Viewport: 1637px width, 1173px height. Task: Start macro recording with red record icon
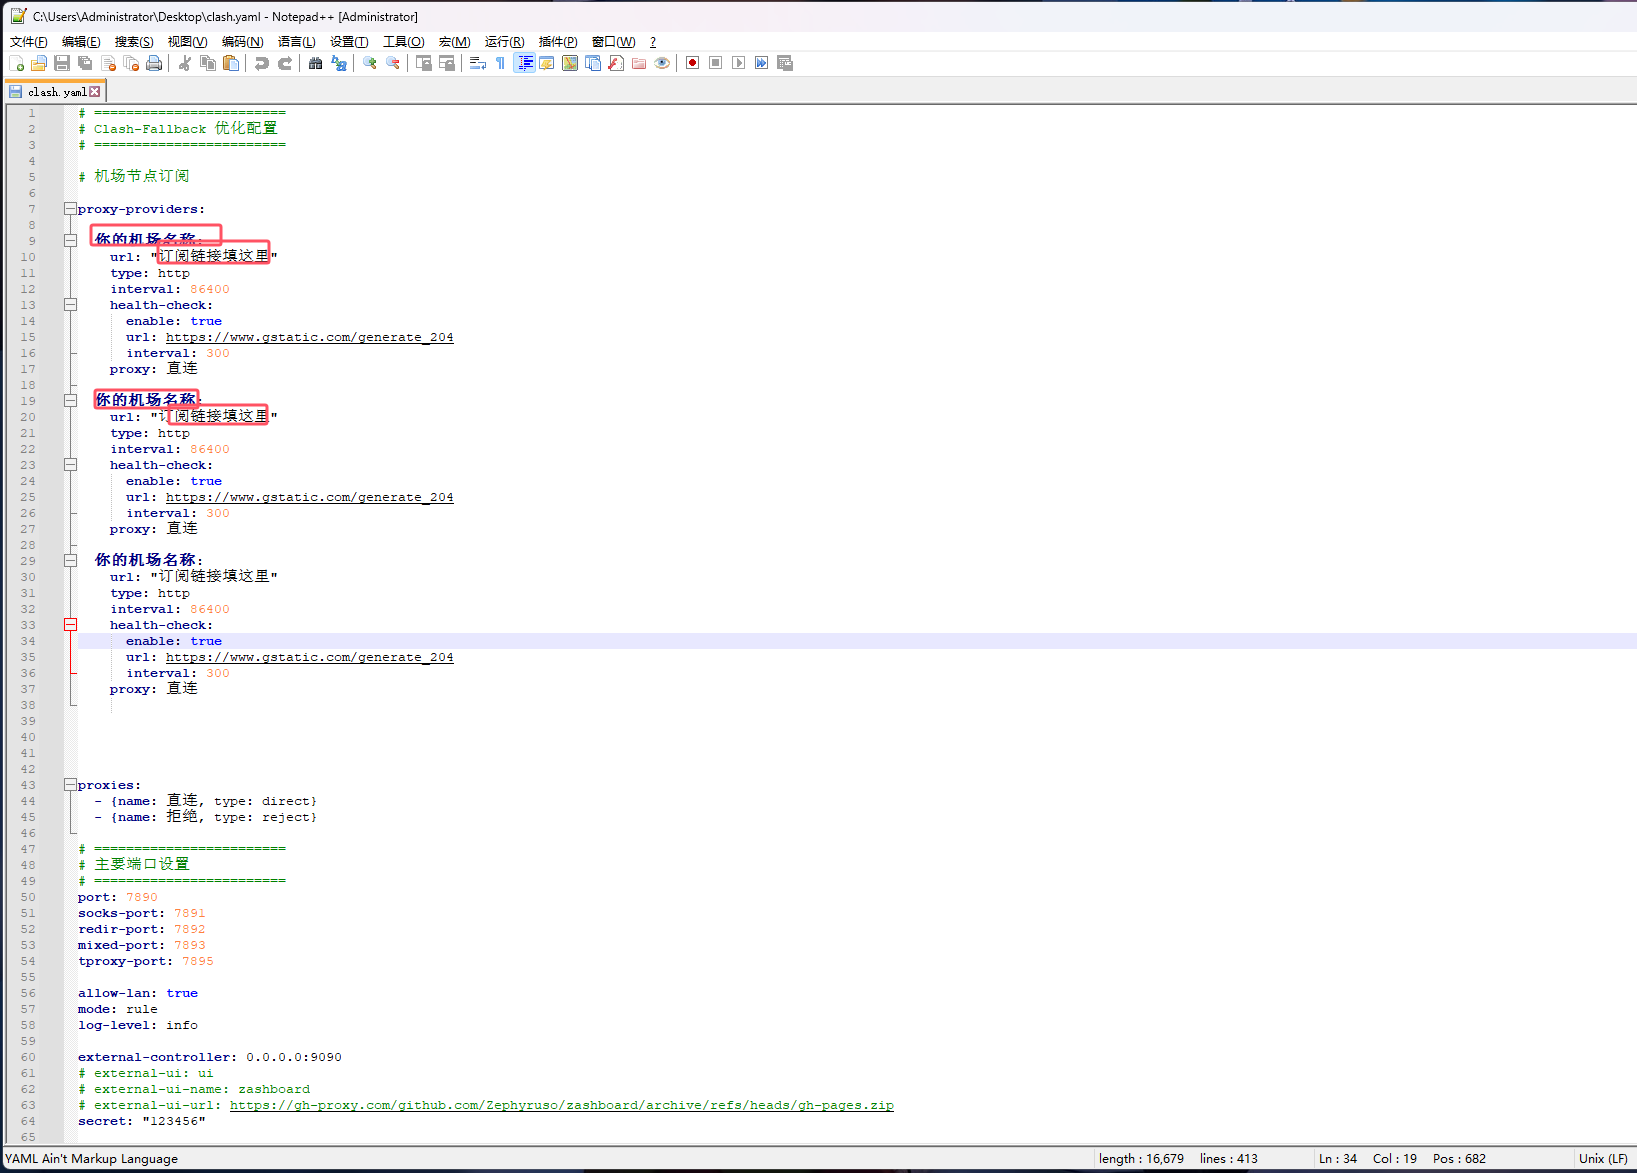point(692,63)
